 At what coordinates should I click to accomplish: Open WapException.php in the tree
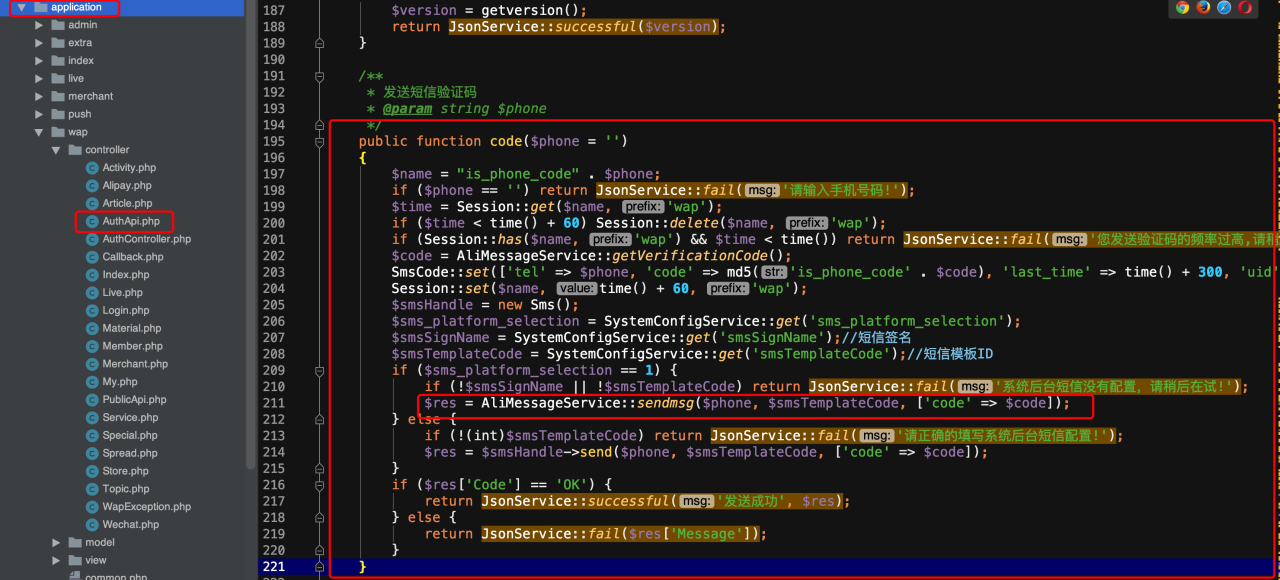pyautogui.click(x=146, y=507)
